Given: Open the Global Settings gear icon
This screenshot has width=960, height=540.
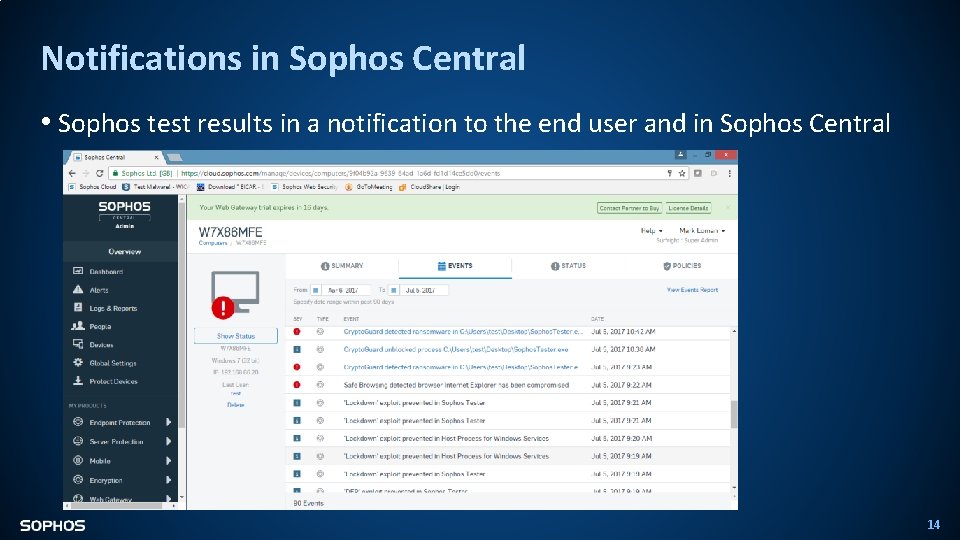Looking at the screenshot, I should (78, 362).
